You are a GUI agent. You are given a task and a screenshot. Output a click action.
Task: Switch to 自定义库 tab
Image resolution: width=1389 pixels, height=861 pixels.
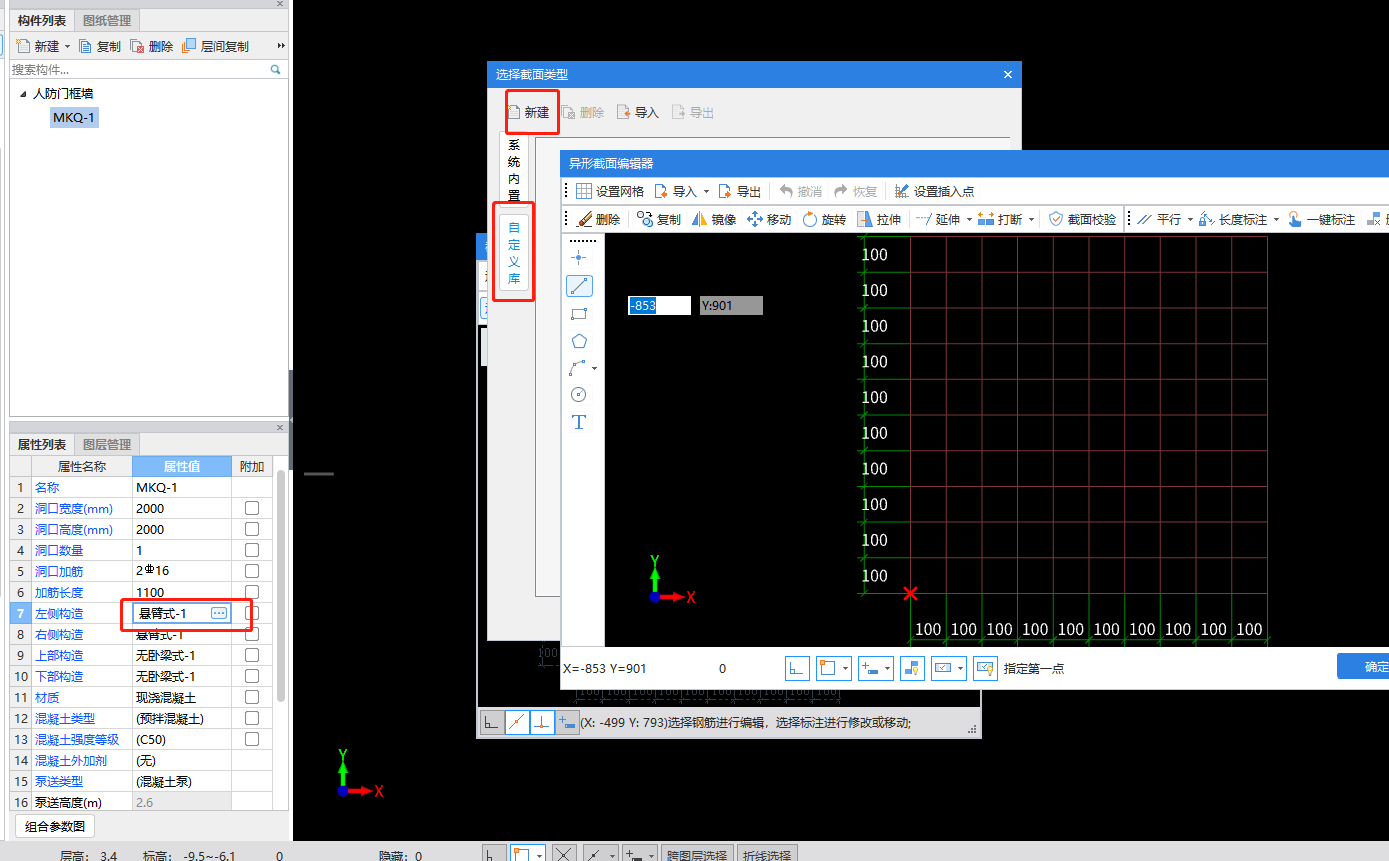(x=514, y=253)
